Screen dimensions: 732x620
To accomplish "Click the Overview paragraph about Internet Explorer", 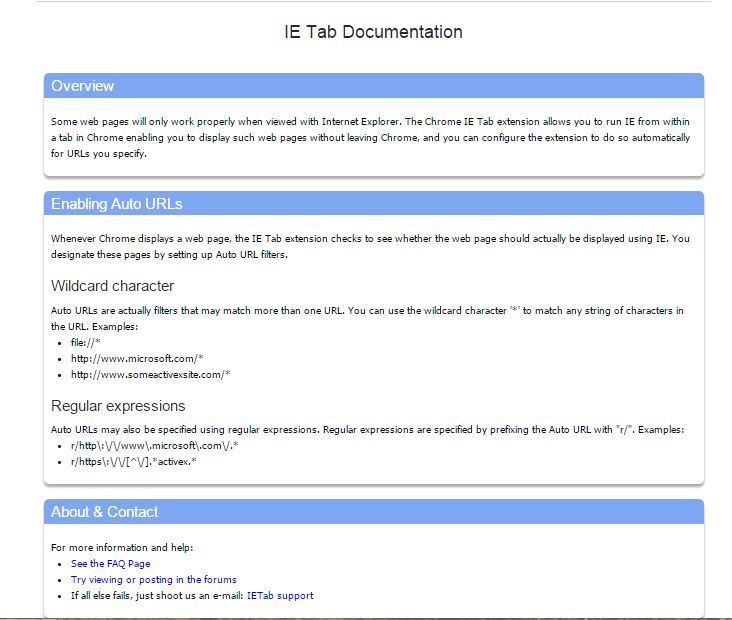I will 370,138.
